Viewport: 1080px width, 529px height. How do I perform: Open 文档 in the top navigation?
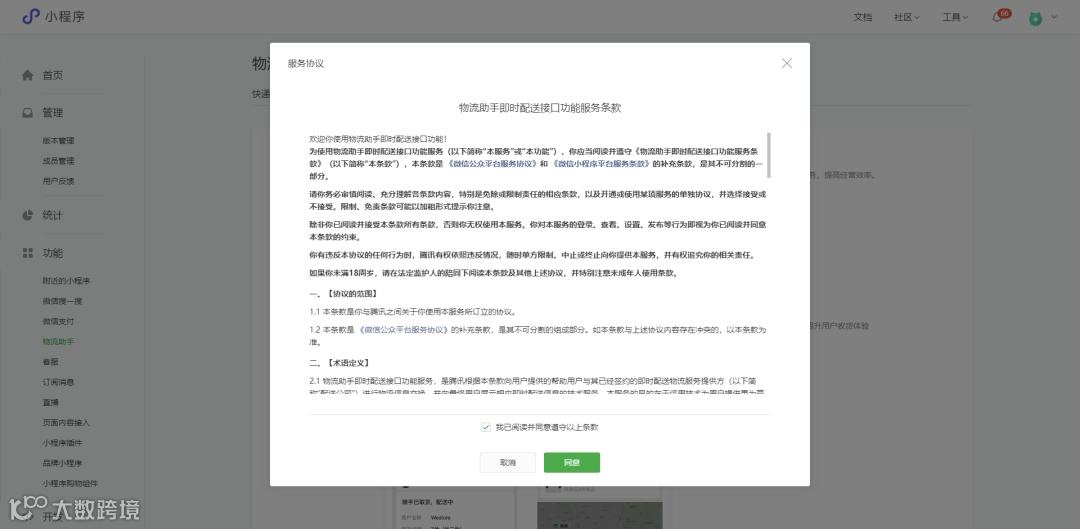click(862, 17)
